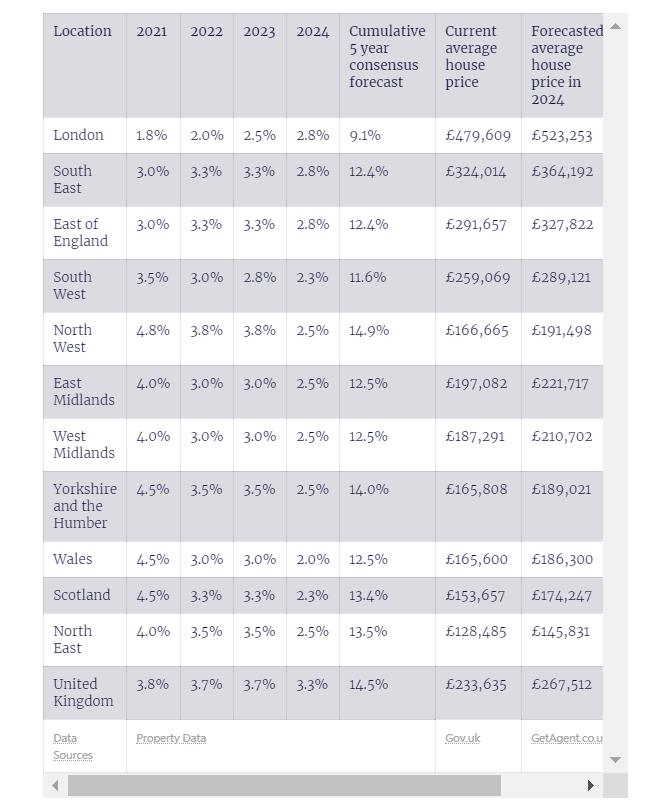Click the 2024 column header

[312, 31]
